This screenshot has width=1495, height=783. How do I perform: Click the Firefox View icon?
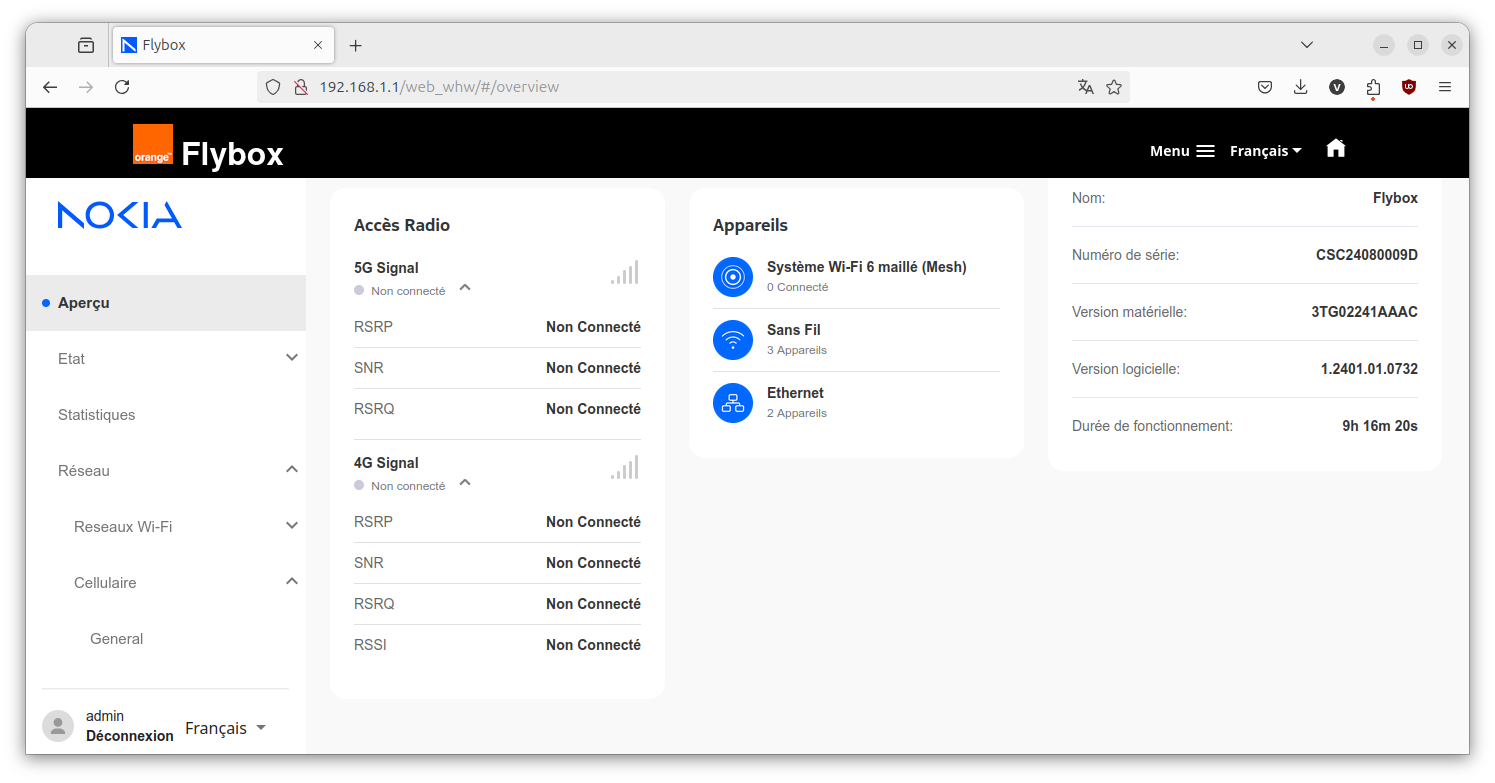(x=86, y=45)
